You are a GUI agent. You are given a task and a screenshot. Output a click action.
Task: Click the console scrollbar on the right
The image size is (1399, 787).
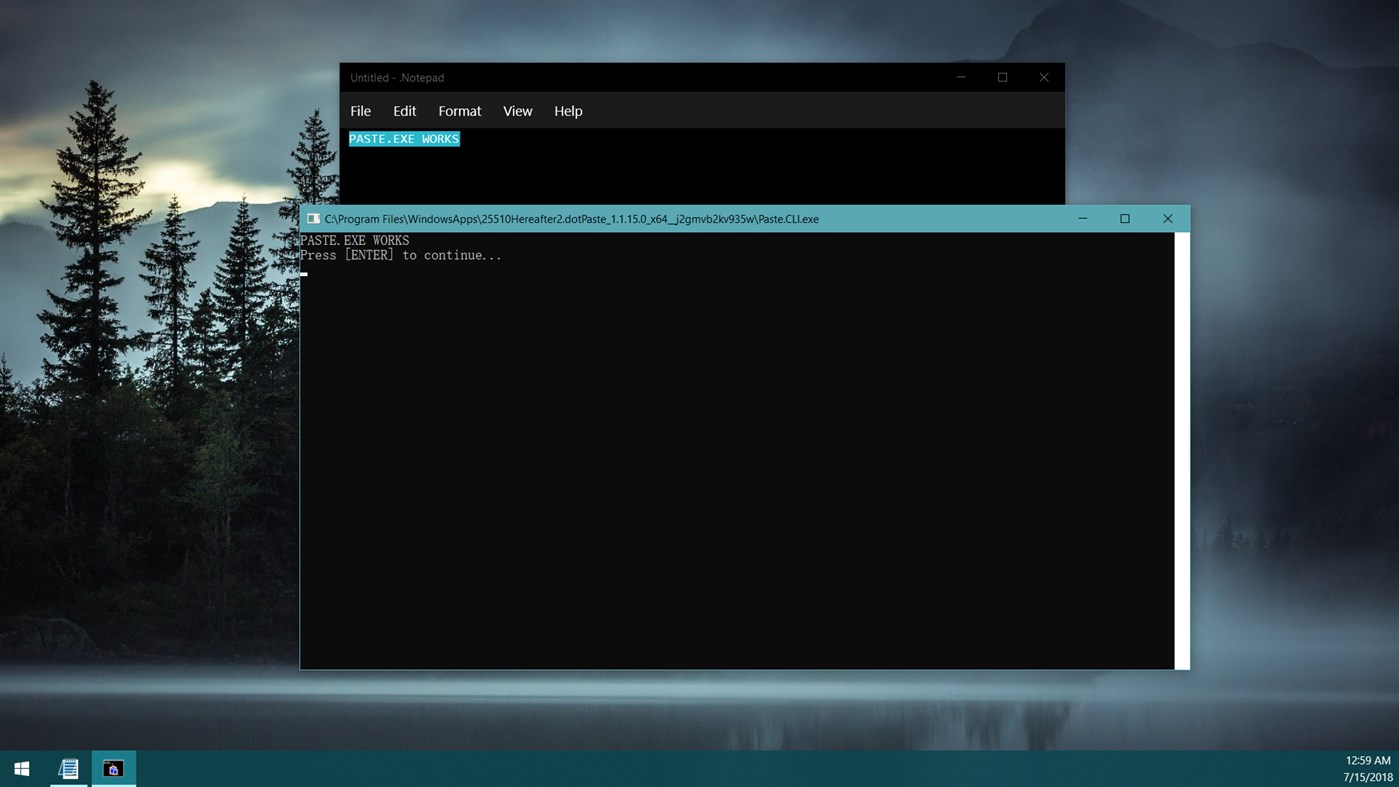(x=1181, y=450)
